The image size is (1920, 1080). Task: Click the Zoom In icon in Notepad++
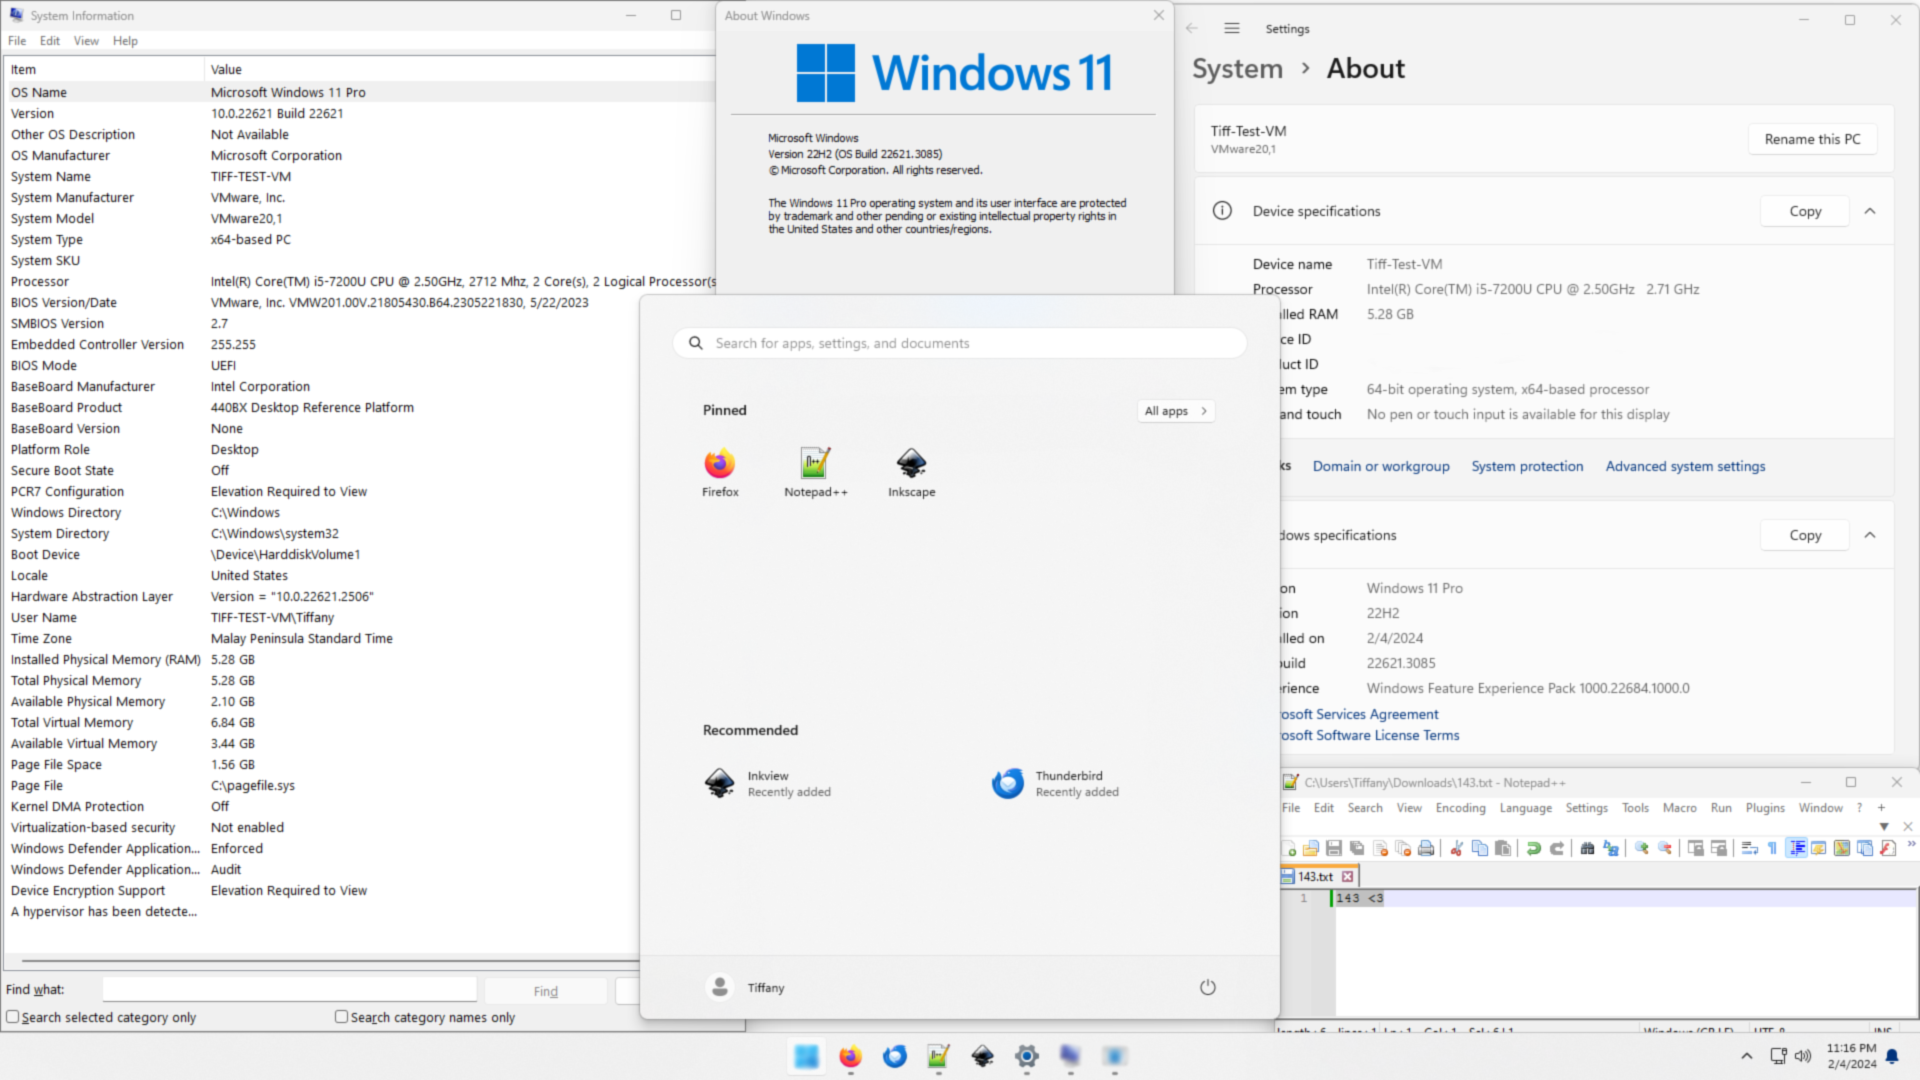tap(1641, 848)
